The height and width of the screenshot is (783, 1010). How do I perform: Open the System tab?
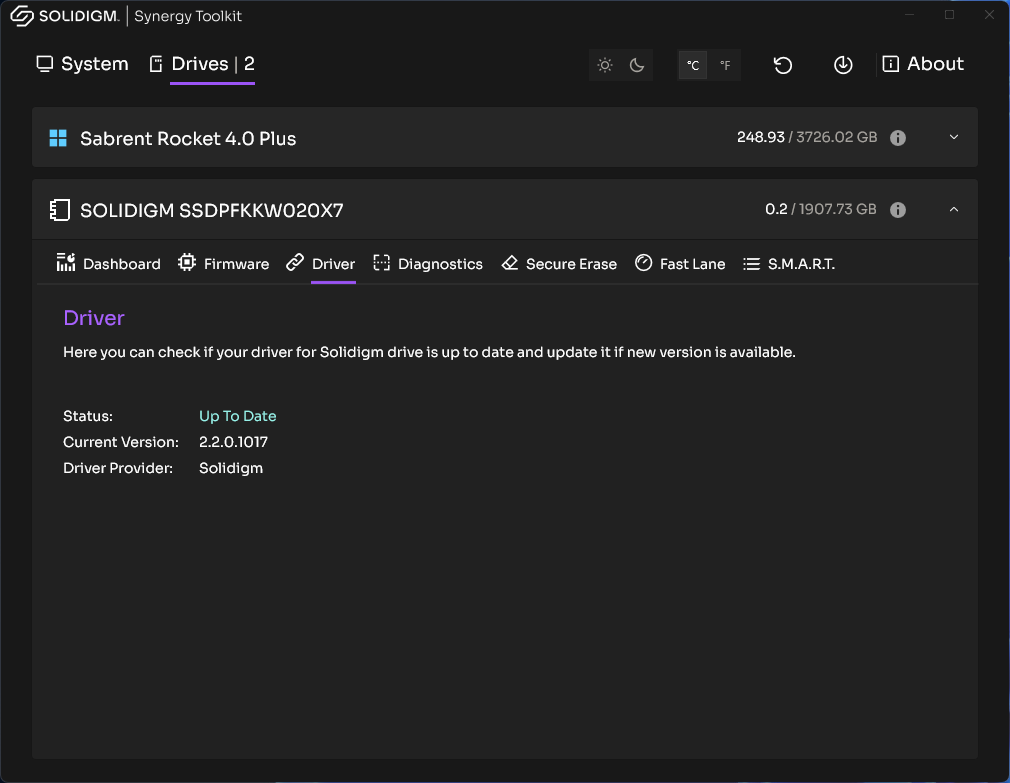(x=82, y=64)
